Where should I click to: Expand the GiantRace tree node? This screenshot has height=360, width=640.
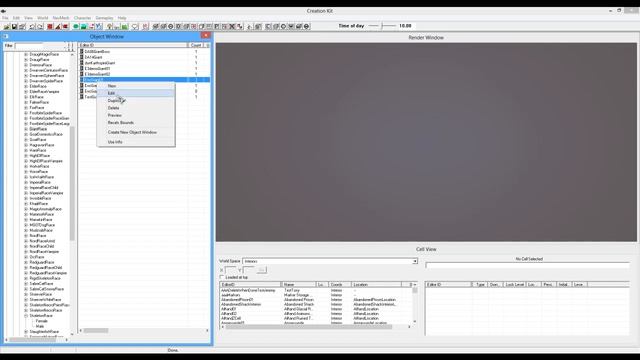pyautogui.click(x=26, y=129)
